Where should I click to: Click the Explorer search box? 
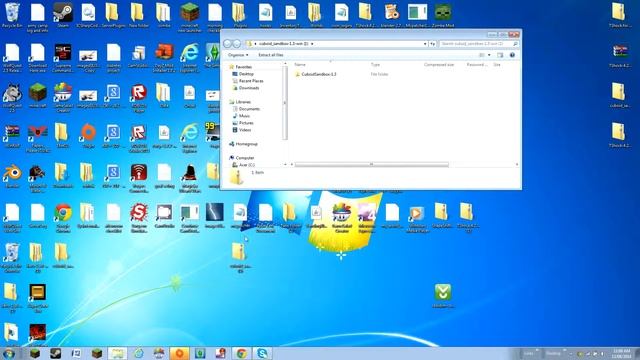coord(479,44)
